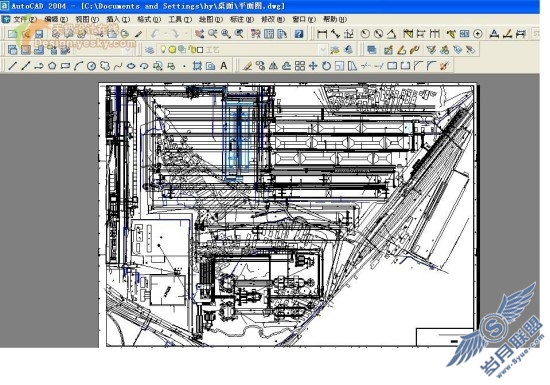Expand the layer list dropdown arrow

(323, 50)
